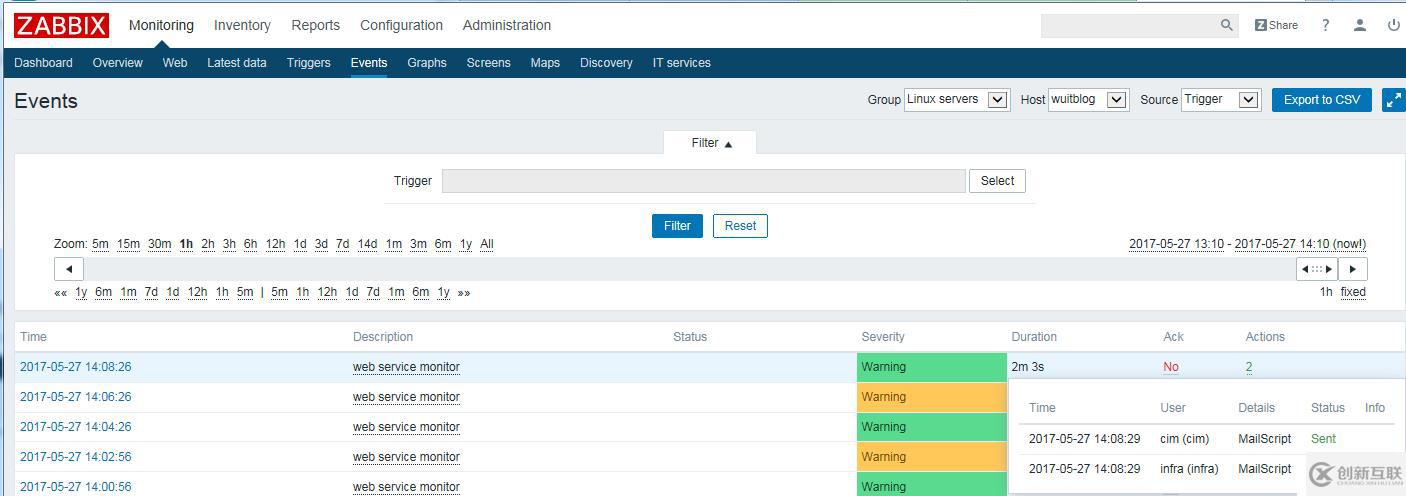
Task: Toggle the fixed period link
Action: [x=1353, y=292]
